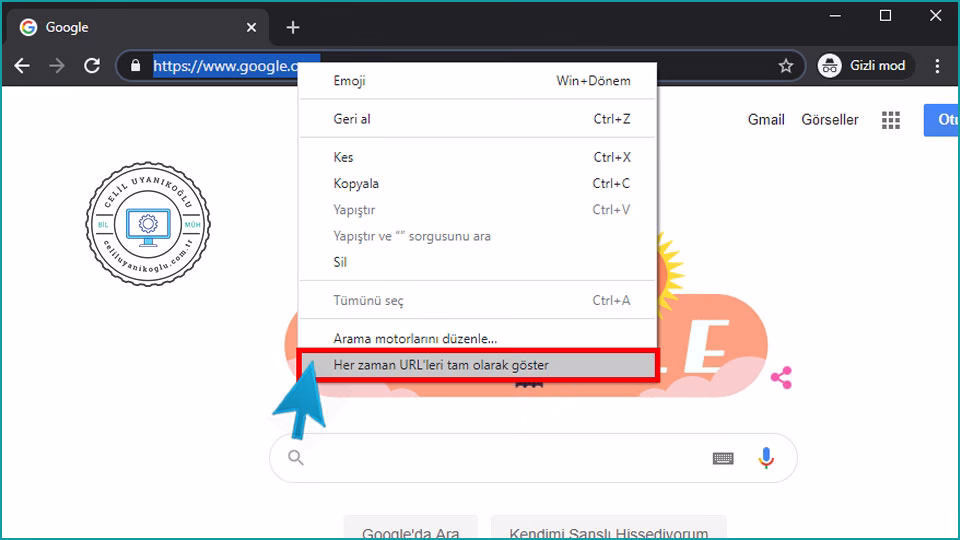Click the share icon beside the doodle

(781, 378)
